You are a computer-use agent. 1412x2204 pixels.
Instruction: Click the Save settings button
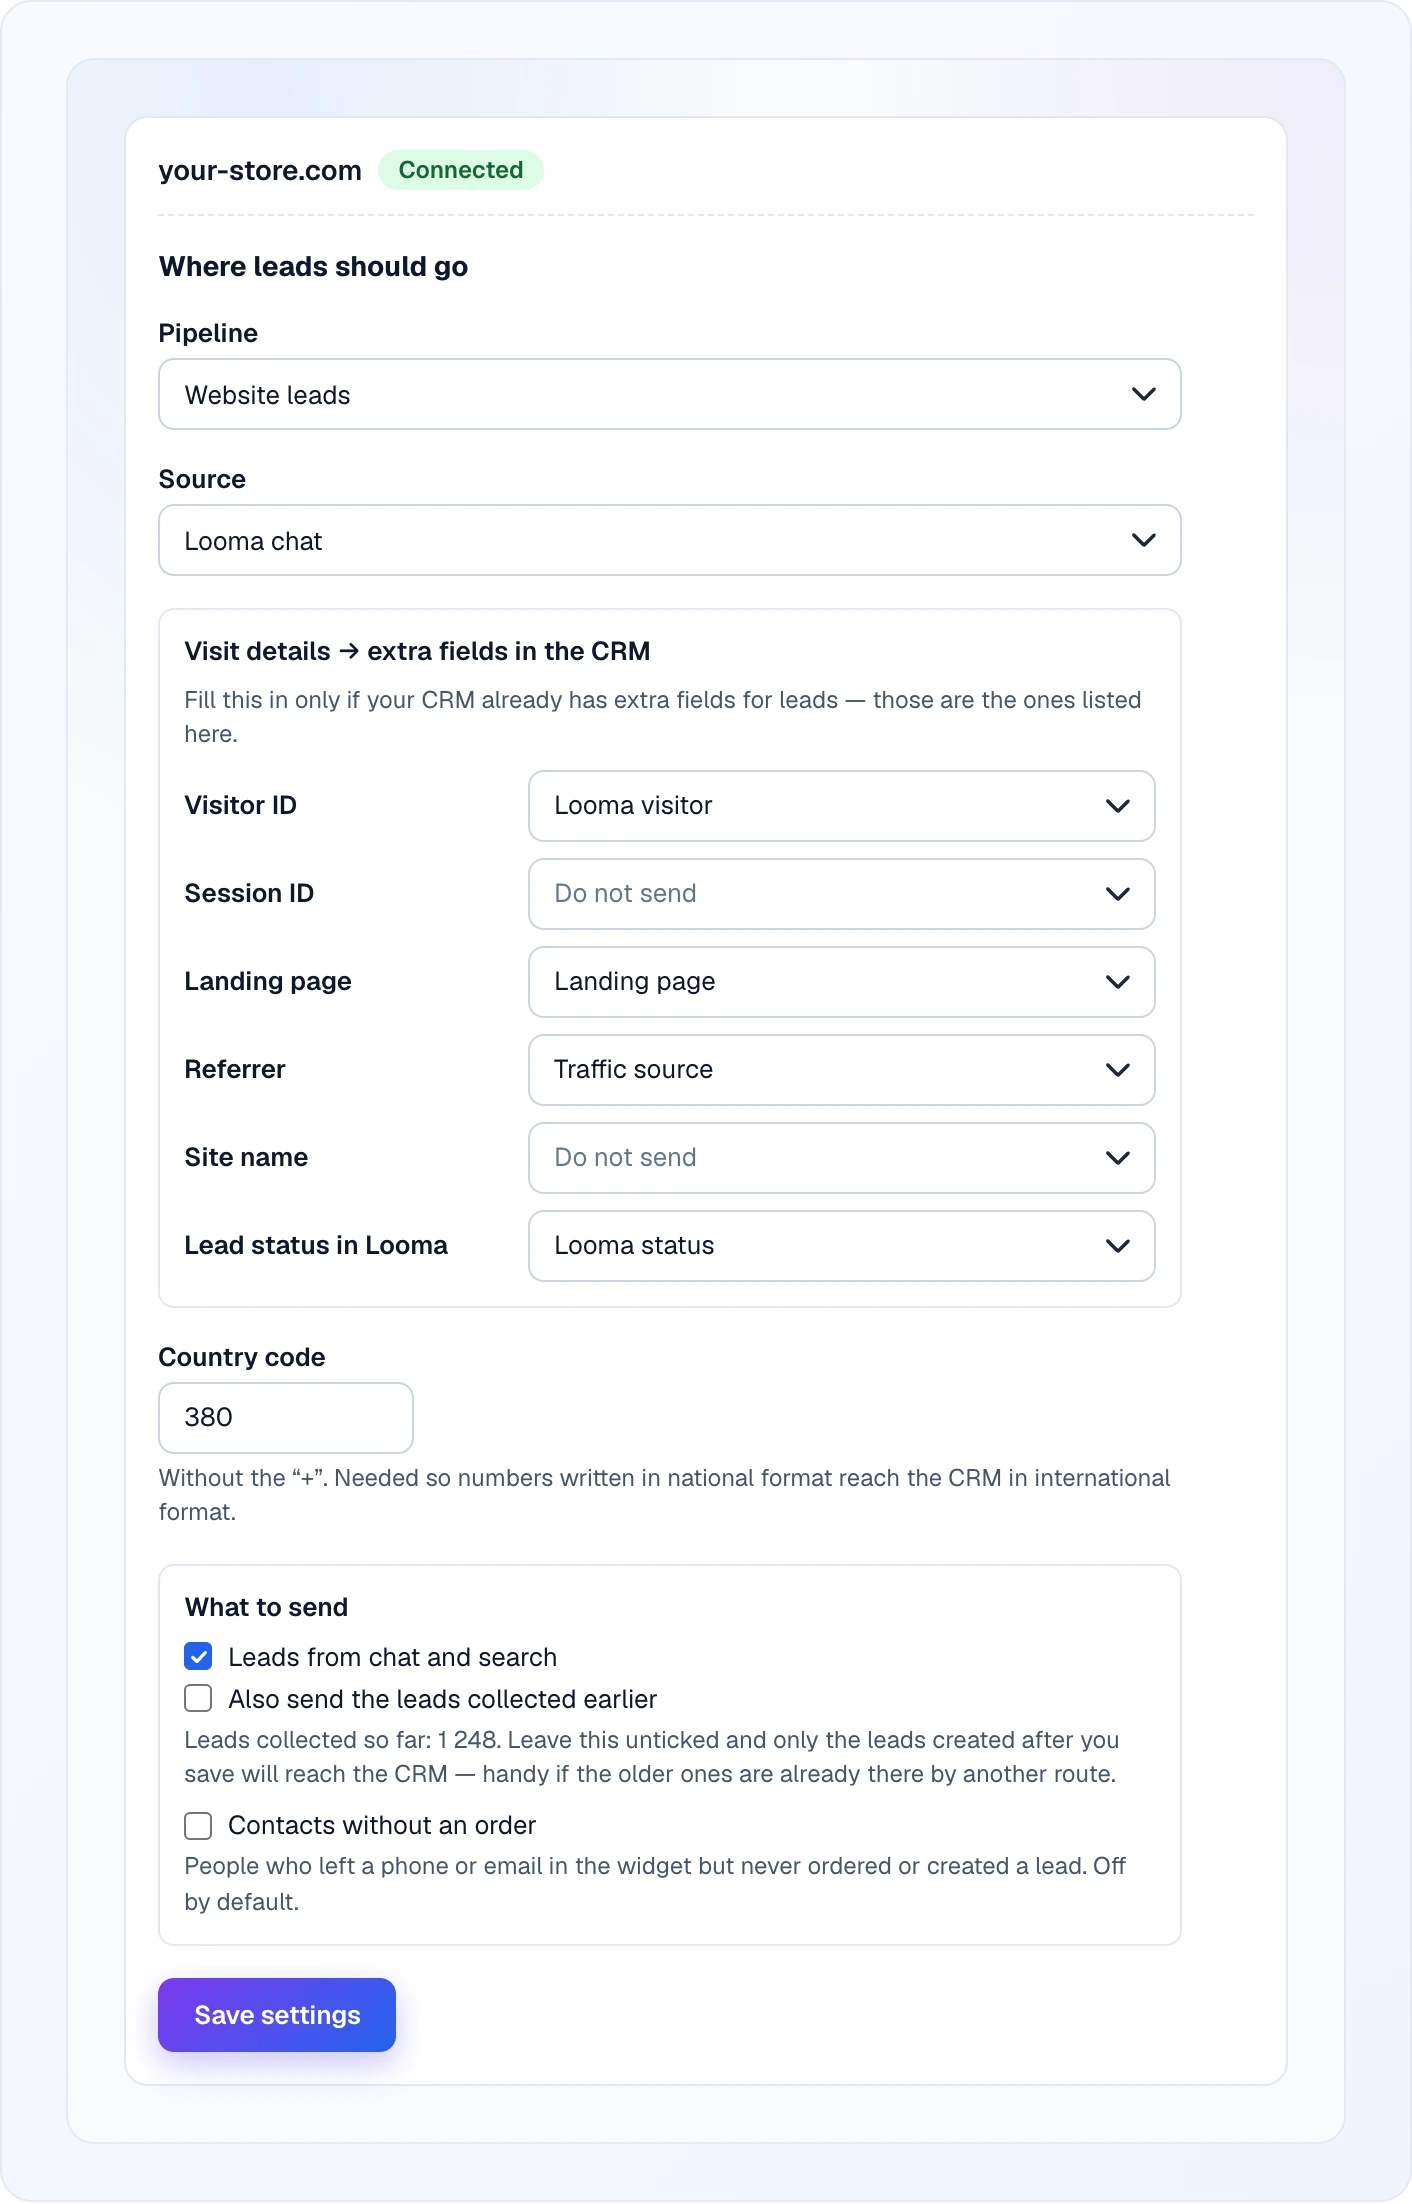tap(277, 2015)
